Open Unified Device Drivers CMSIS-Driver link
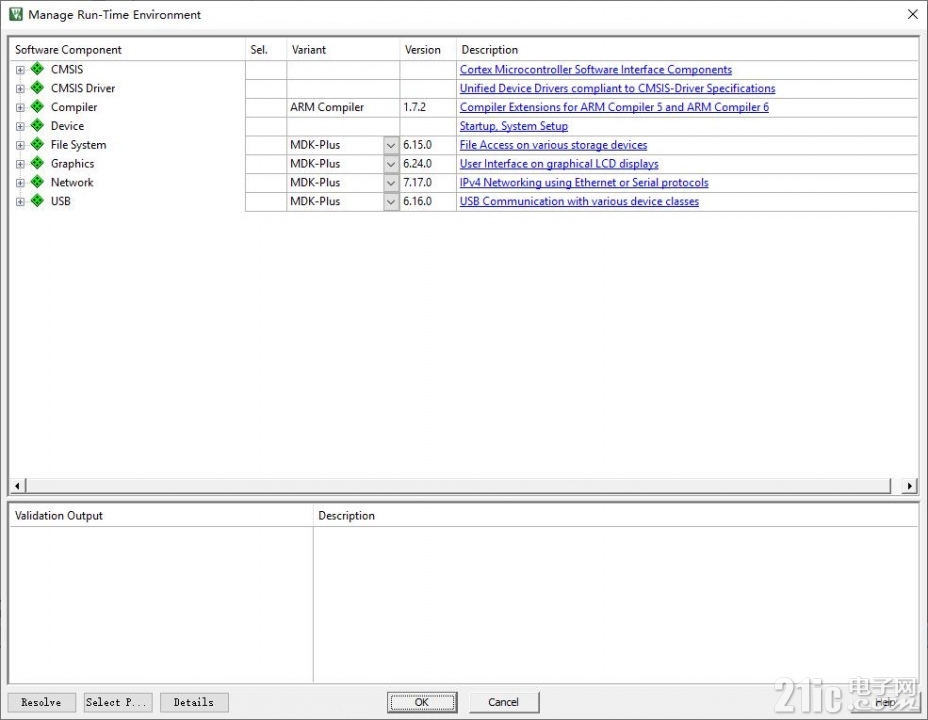Screen dimensions: 928x720 tap(617, 88)
